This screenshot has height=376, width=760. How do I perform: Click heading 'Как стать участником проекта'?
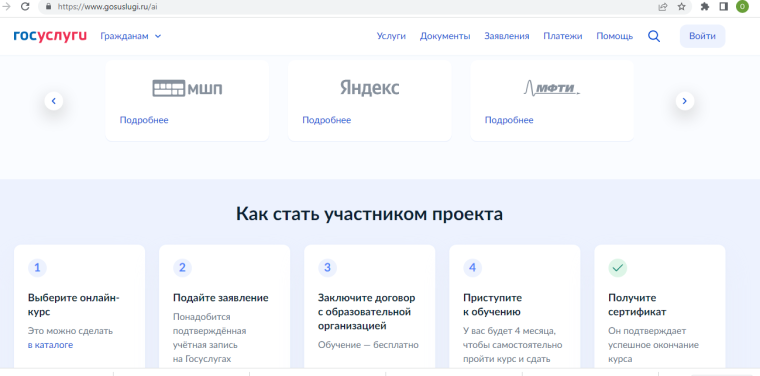(369, 214)
